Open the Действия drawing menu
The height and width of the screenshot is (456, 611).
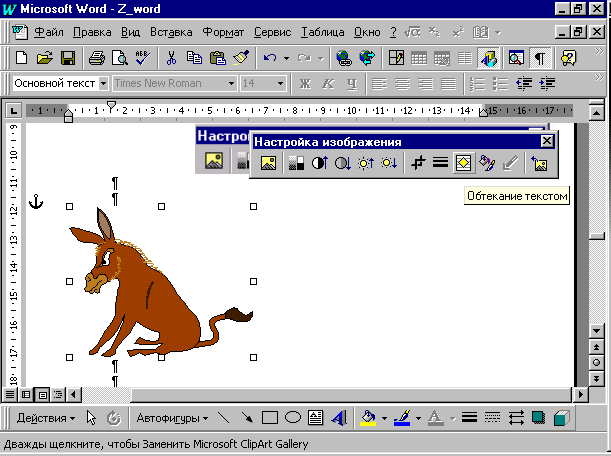pos(46,418)
